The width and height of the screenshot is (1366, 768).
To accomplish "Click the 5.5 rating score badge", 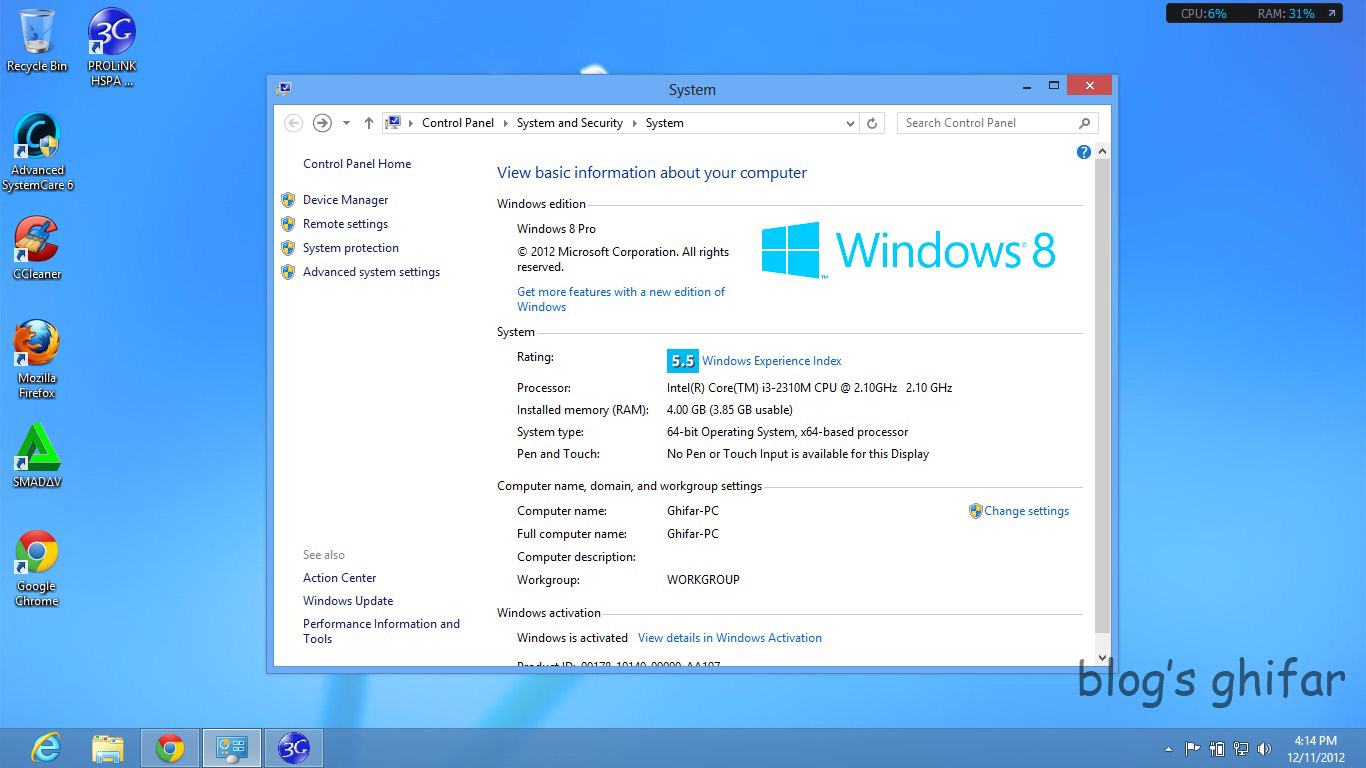I will 682,361.
